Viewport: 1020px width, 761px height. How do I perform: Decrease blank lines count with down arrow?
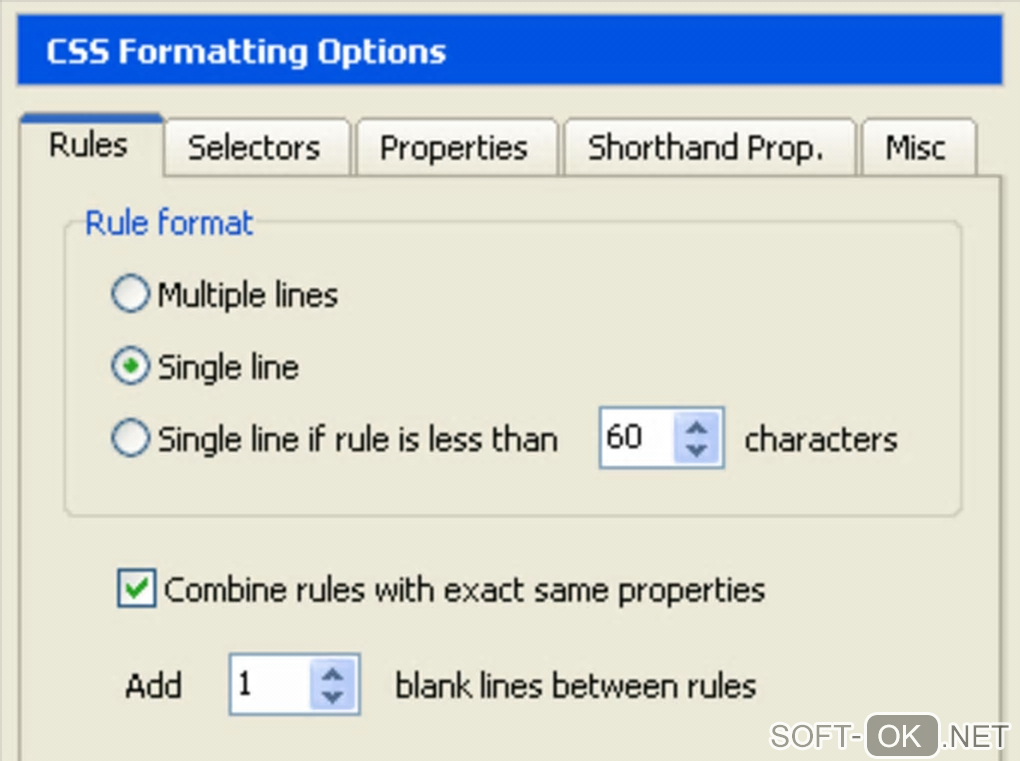point(333,697)
